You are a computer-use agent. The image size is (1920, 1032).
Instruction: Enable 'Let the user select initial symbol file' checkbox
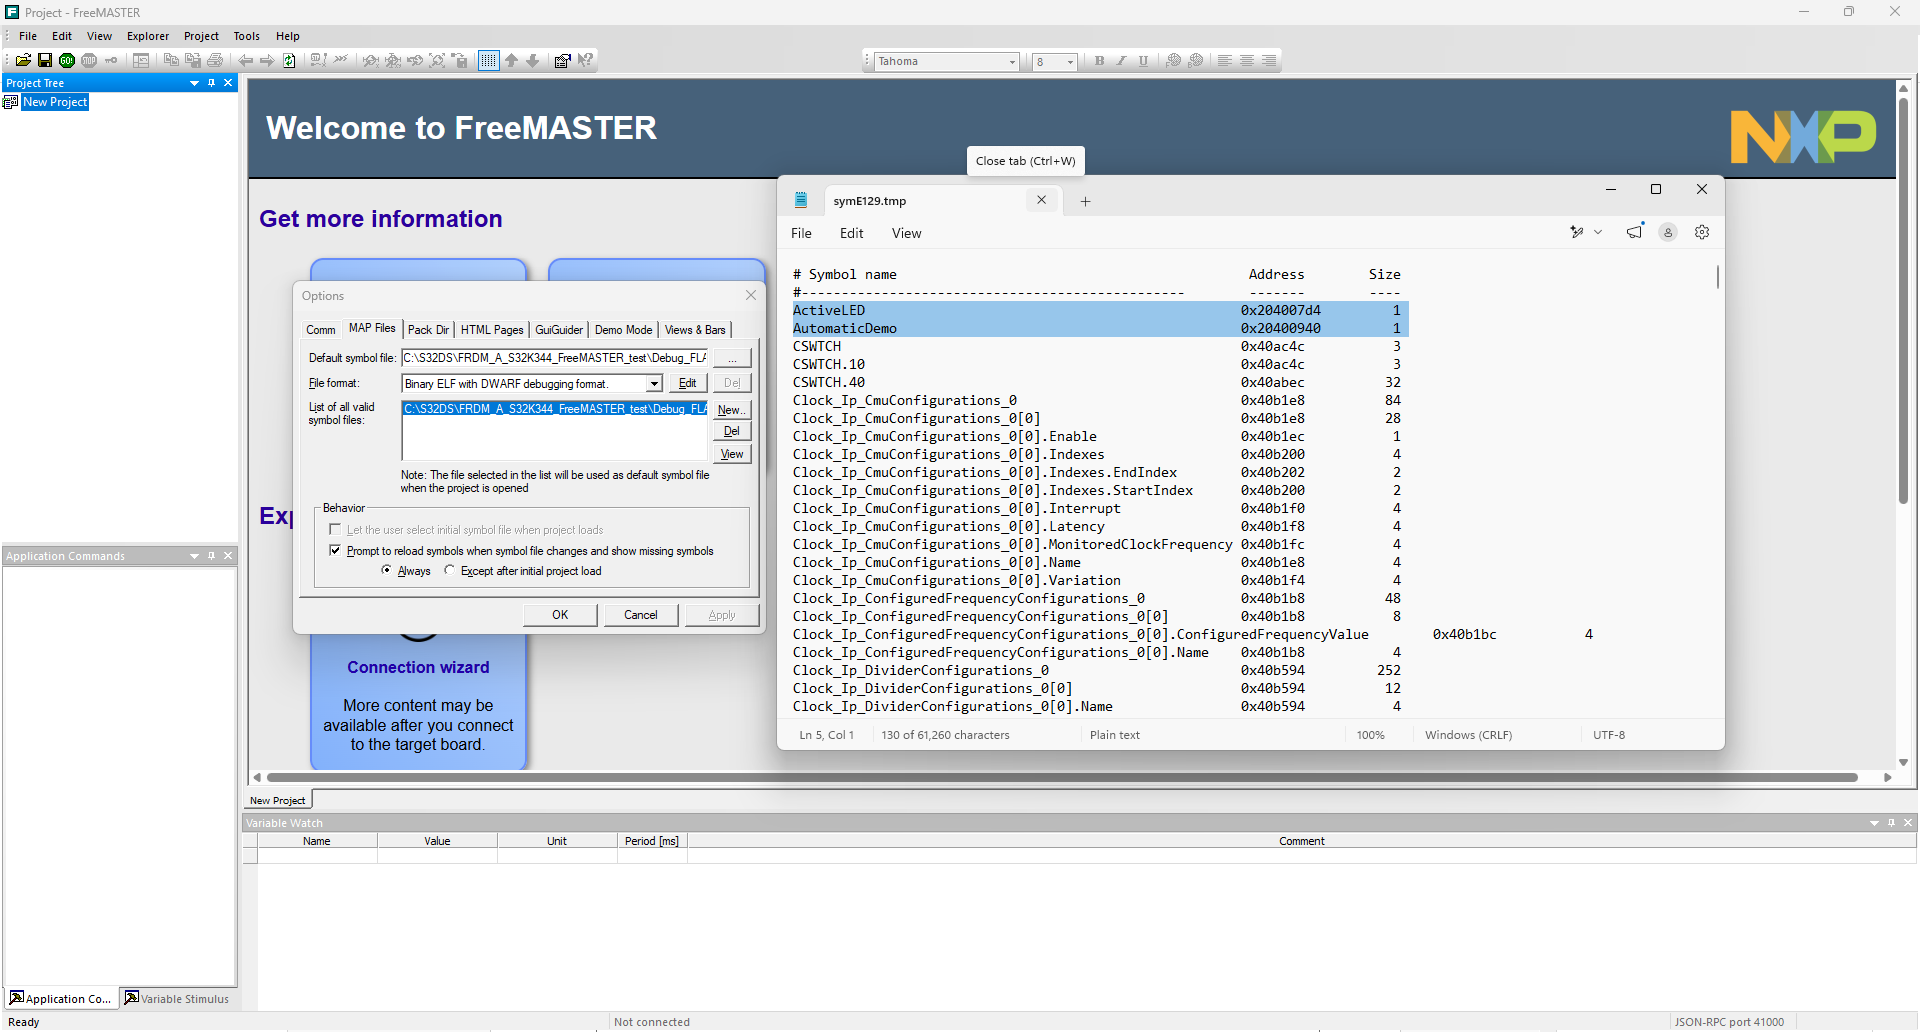click(335, 530)
